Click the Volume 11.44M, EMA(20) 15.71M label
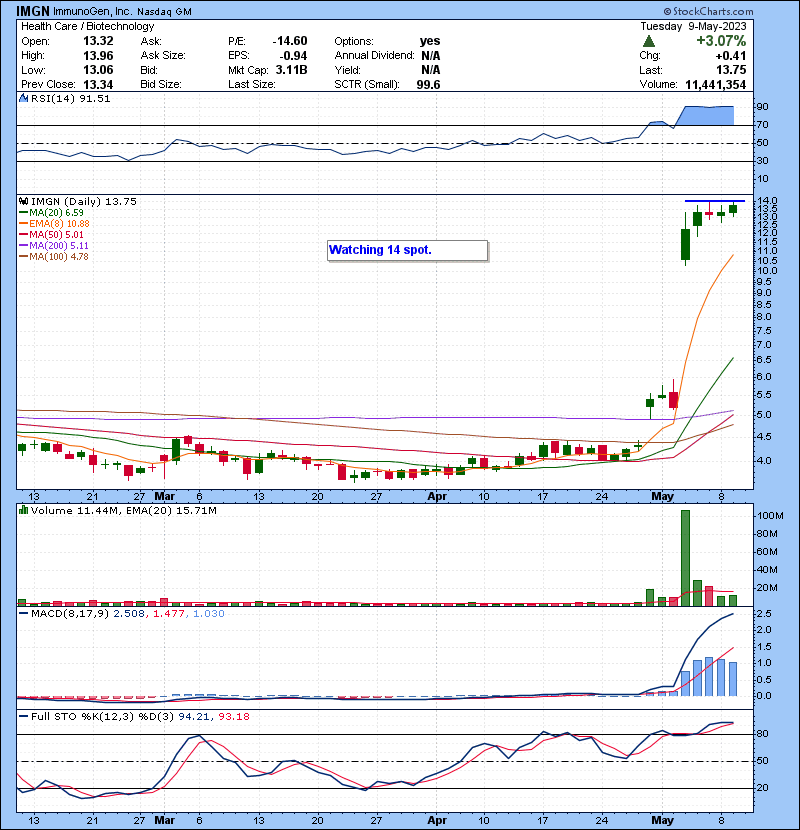Viewport: 800px width, 830px height. click(x=123, y=511)
